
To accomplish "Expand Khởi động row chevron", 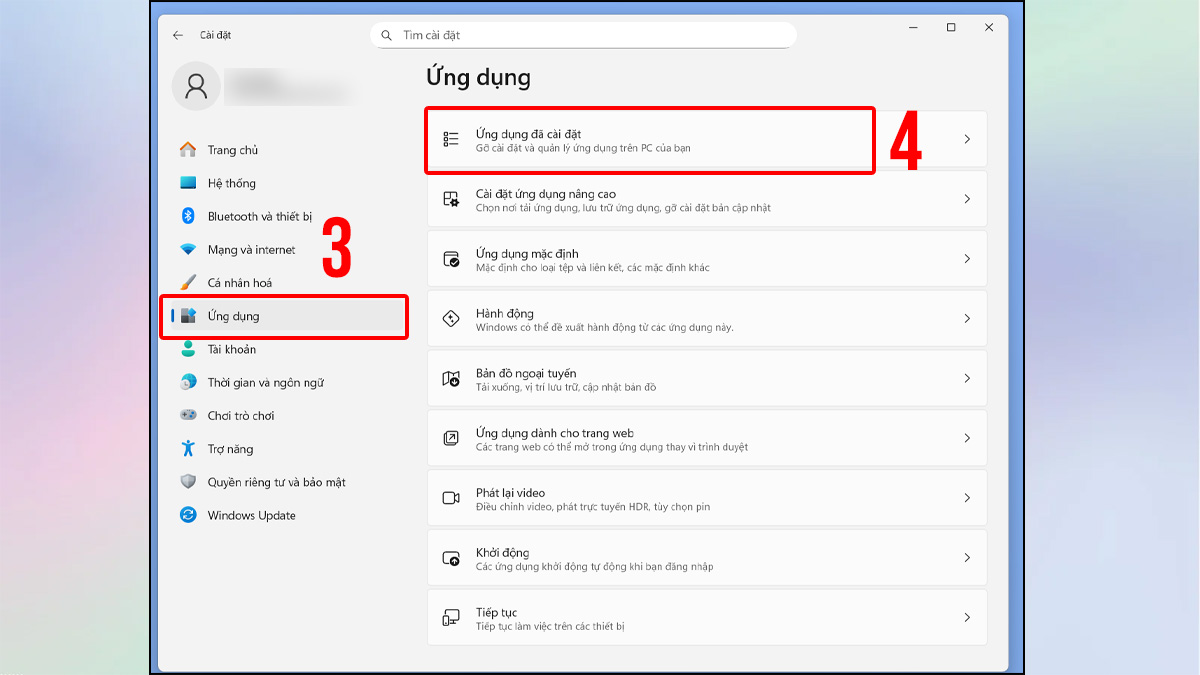I will click(x=967, y=558).
